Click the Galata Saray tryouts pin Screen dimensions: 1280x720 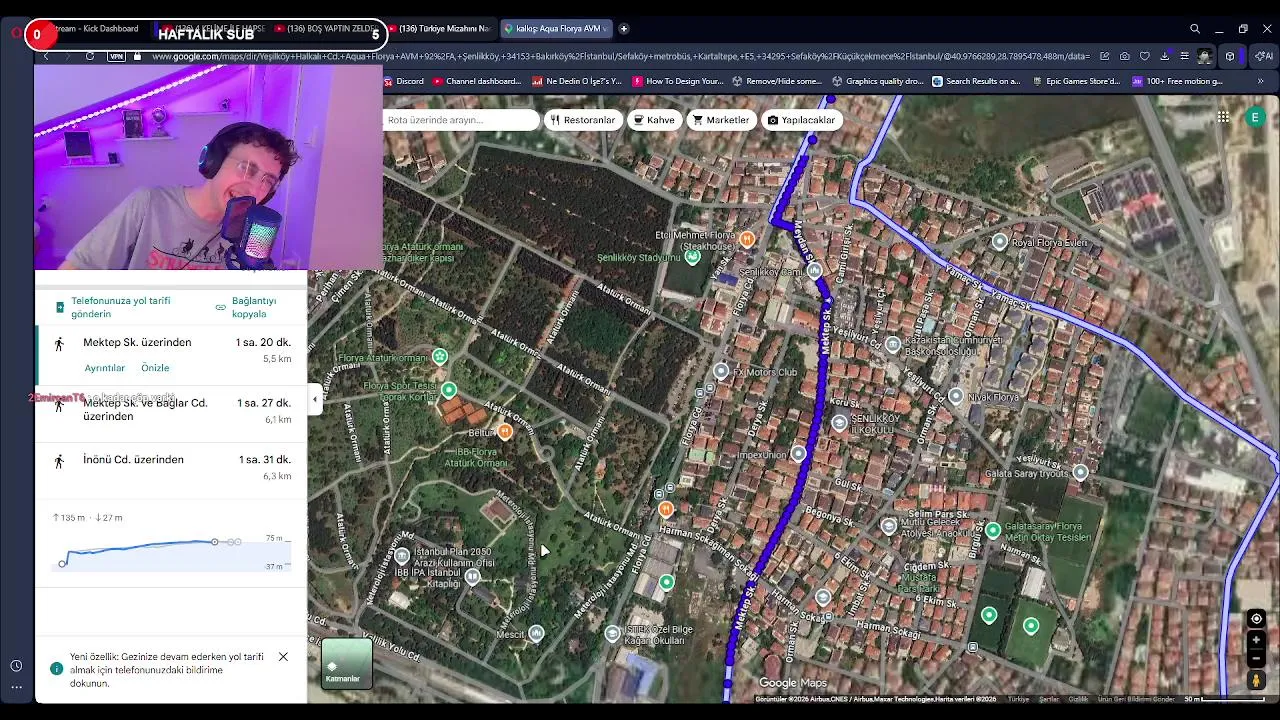pos(1080,471)
